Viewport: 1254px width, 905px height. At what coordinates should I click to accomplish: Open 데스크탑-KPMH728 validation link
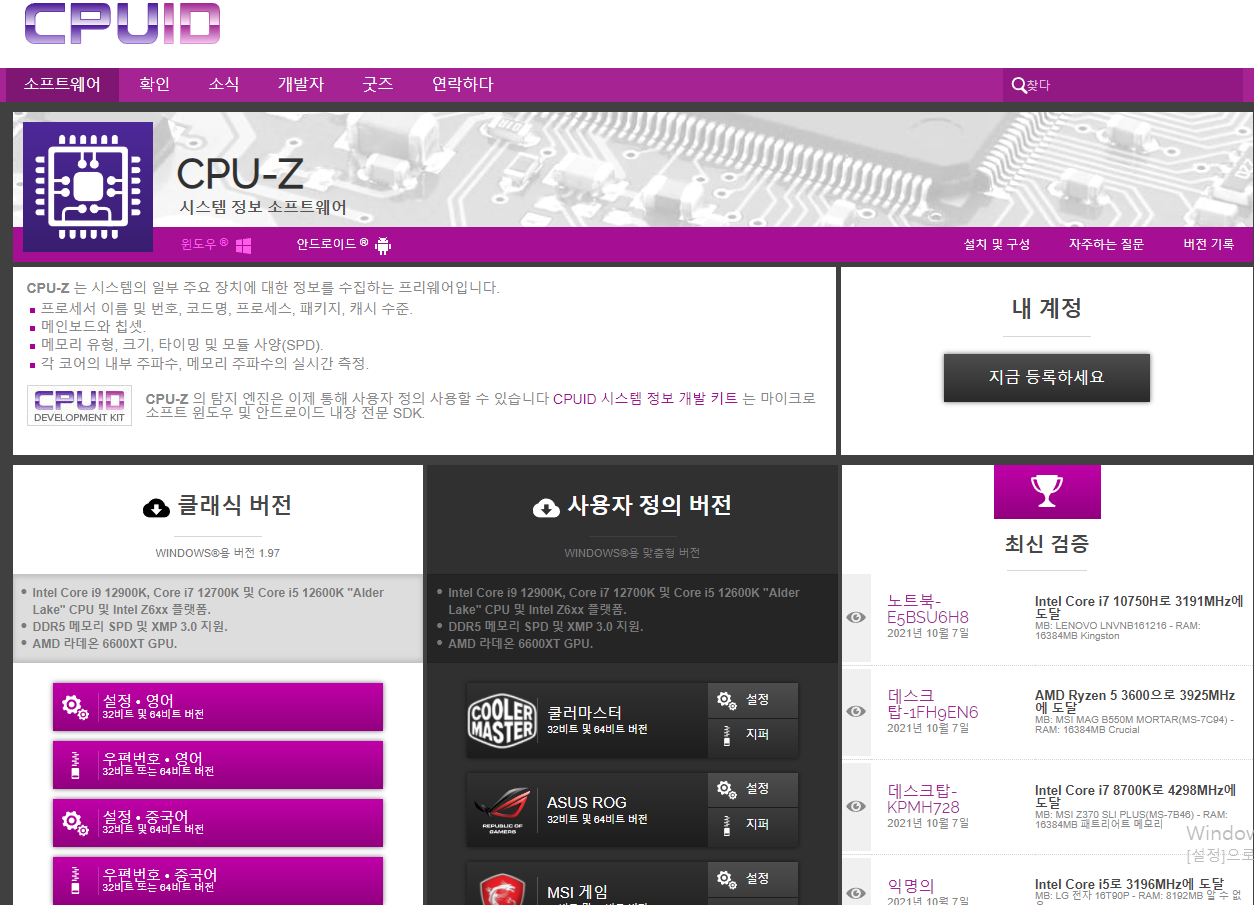pos(924,798)
